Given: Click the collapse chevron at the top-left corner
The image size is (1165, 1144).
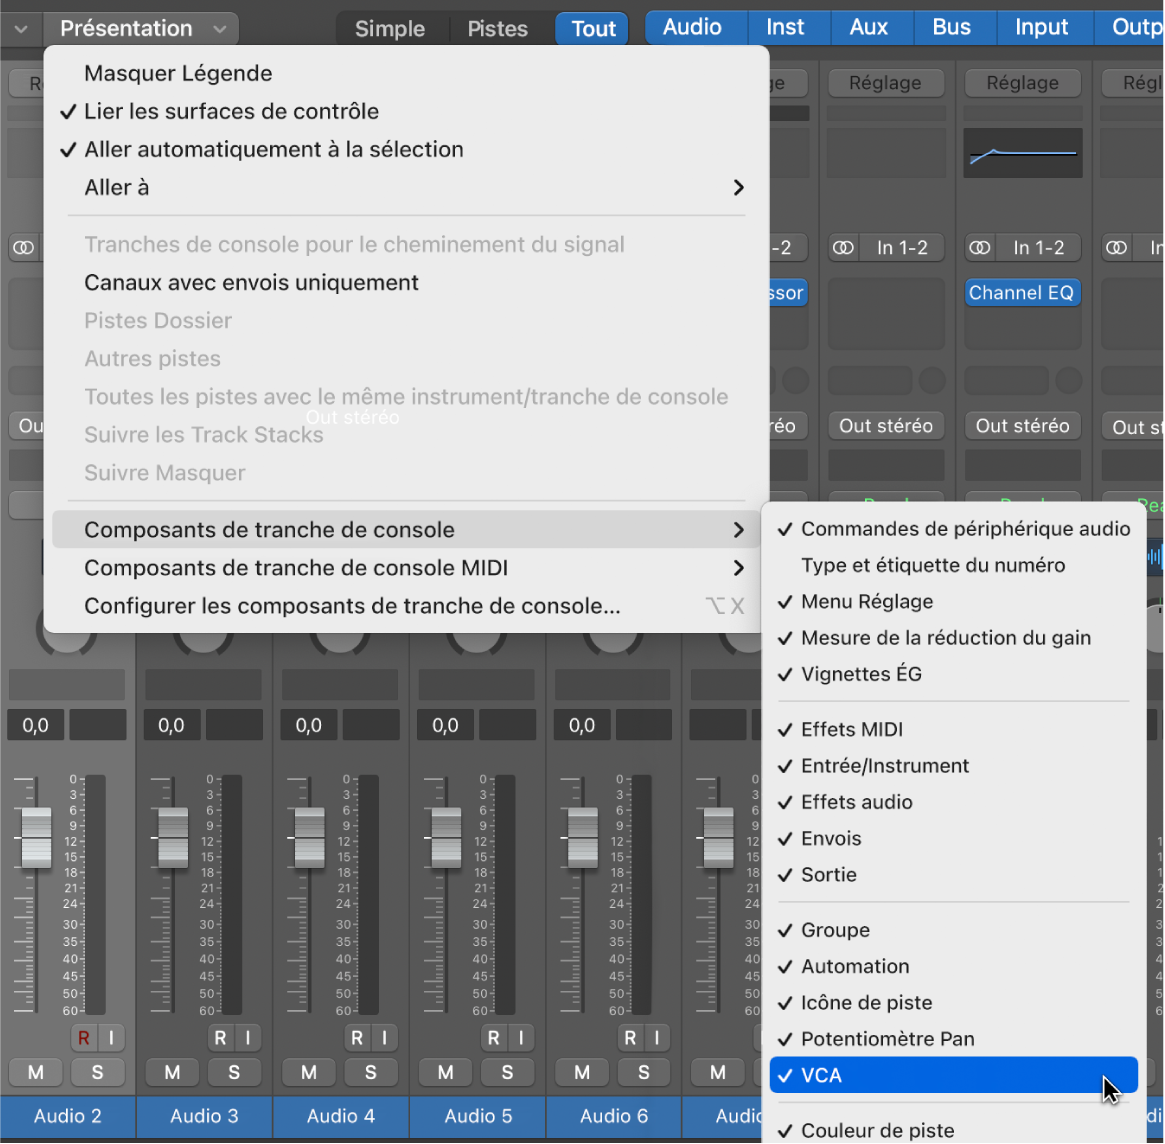Looking at the screenshot, I should 20,27.
